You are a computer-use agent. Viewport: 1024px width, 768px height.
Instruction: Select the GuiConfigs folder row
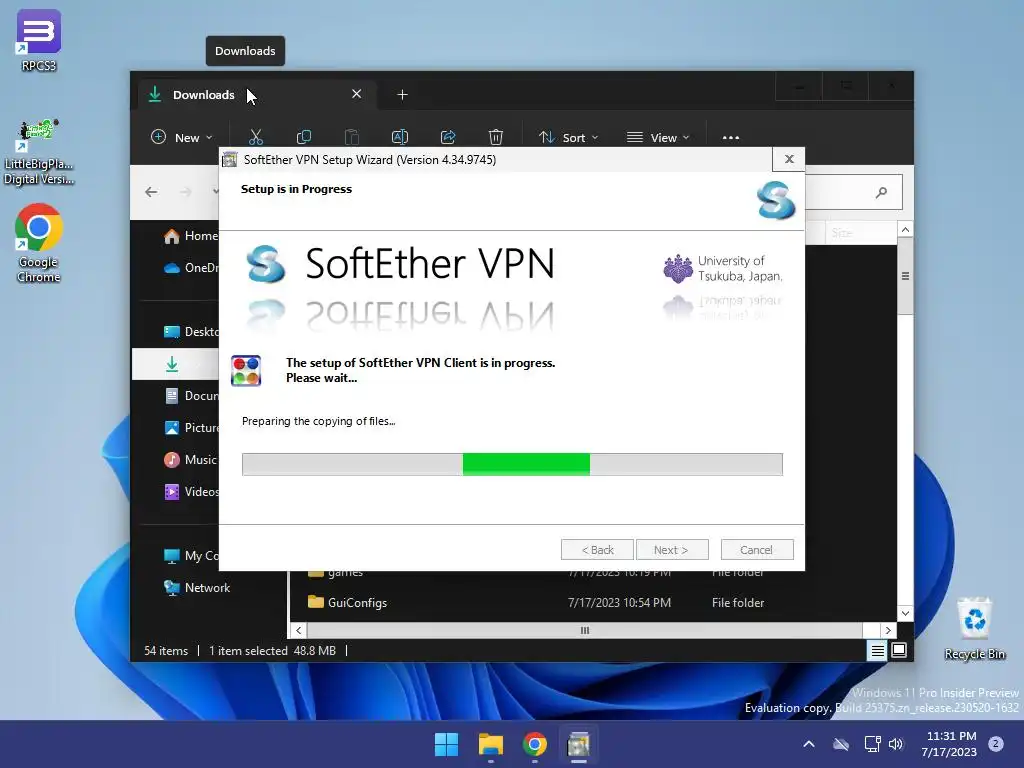[x=593, y=603]
